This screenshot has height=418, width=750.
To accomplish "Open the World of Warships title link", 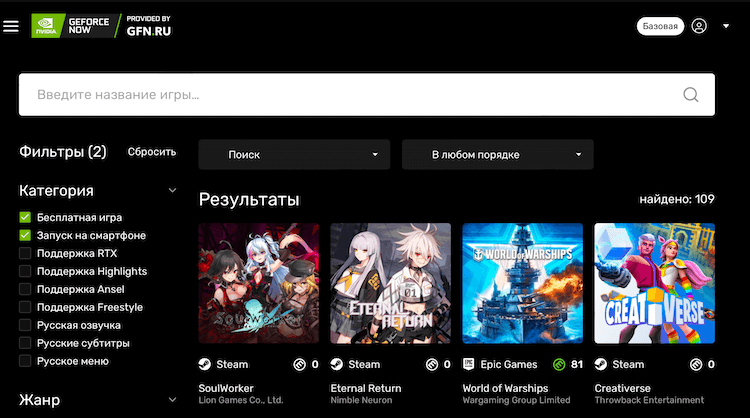I will (x=505, y=388).
